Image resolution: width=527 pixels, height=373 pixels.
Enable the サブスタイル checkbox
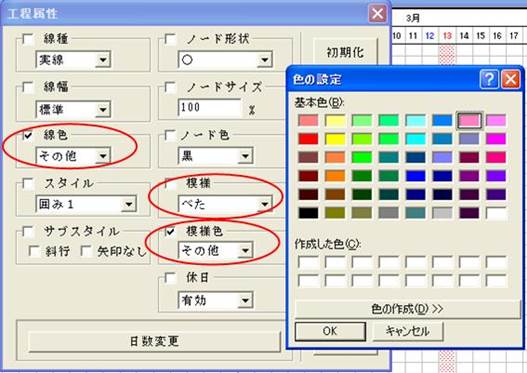point(28,232)
